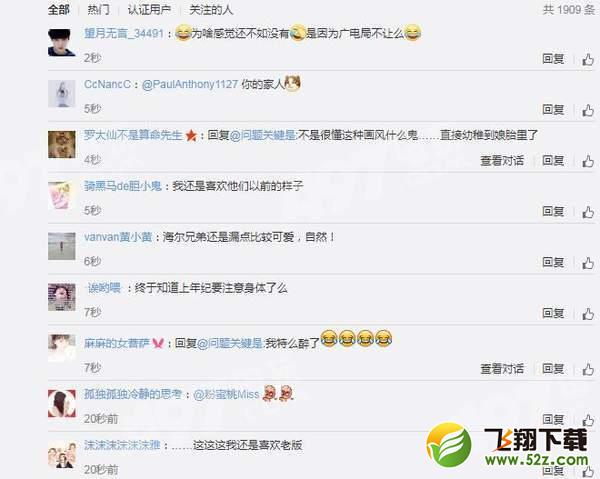
Task: Select the 关注的人 tab
Action: coord(211,10)
